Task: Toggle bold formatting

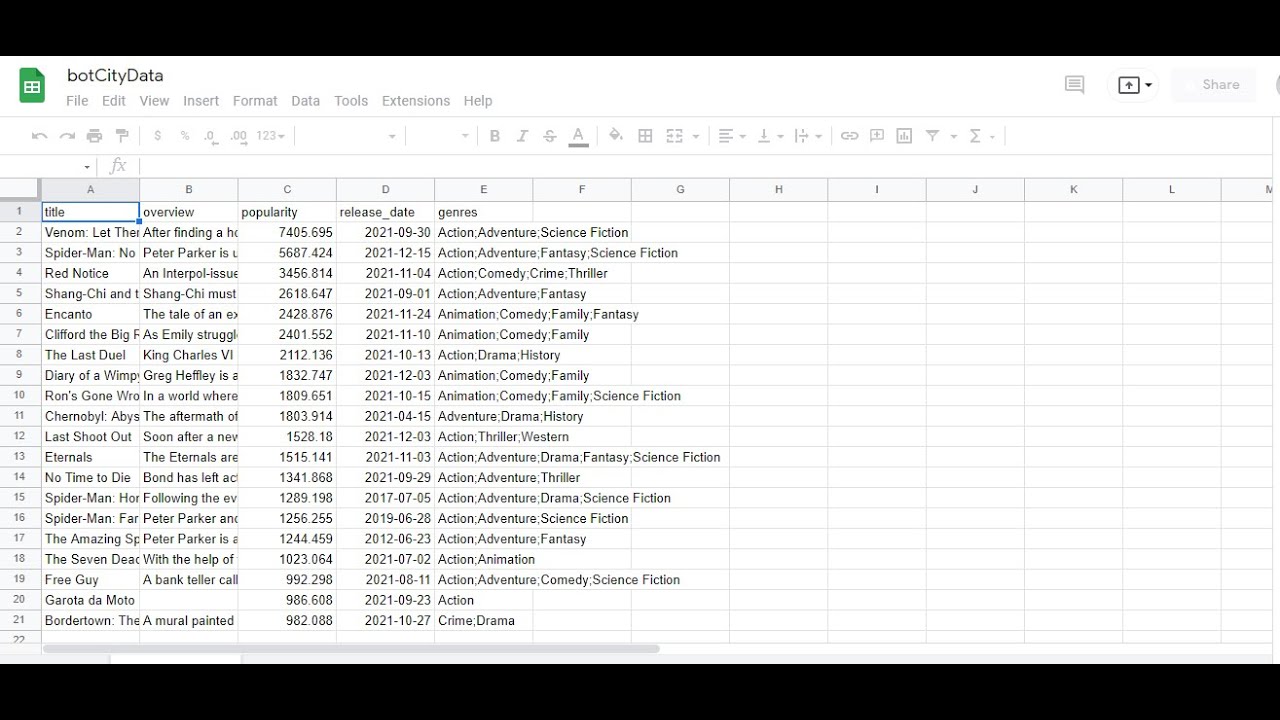Action: click(x=494, y=136)
